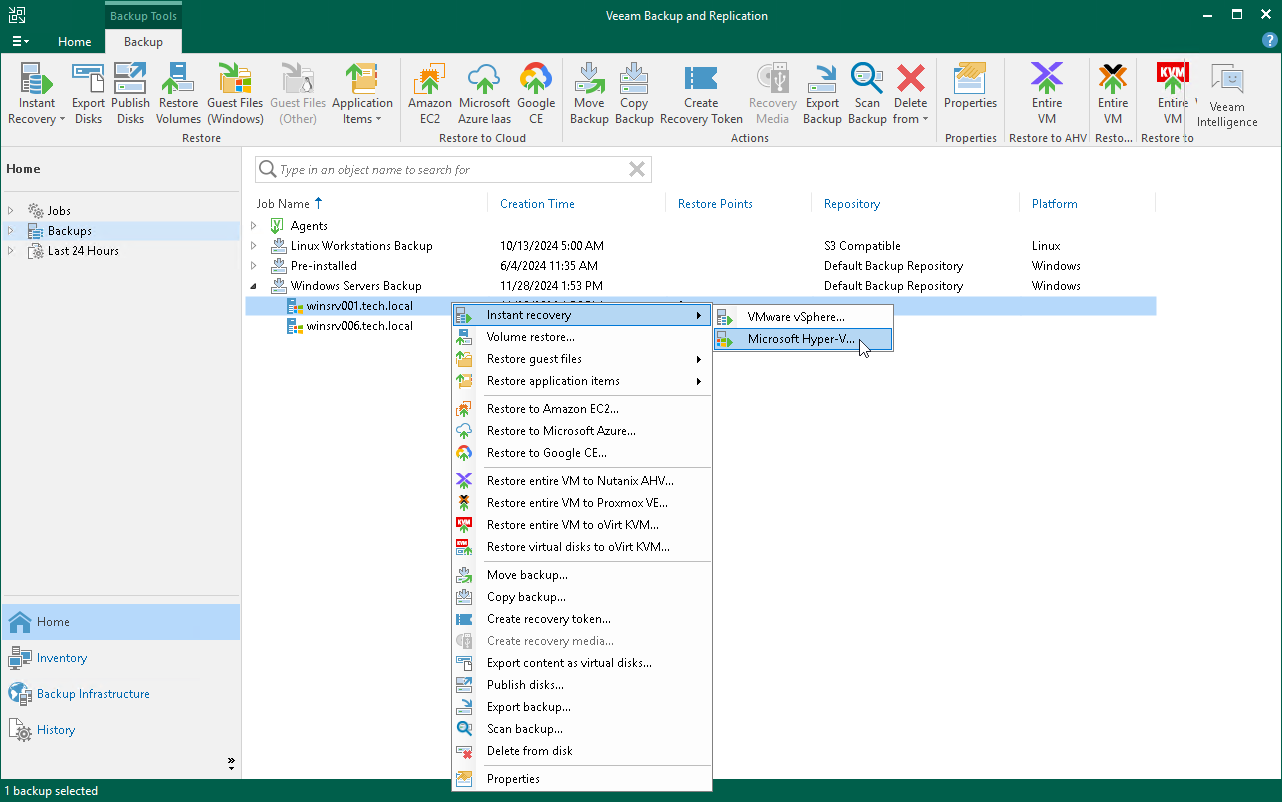Click the object name search field
This screenshot has width=1282, height=802.
click(x=452, y=169)
